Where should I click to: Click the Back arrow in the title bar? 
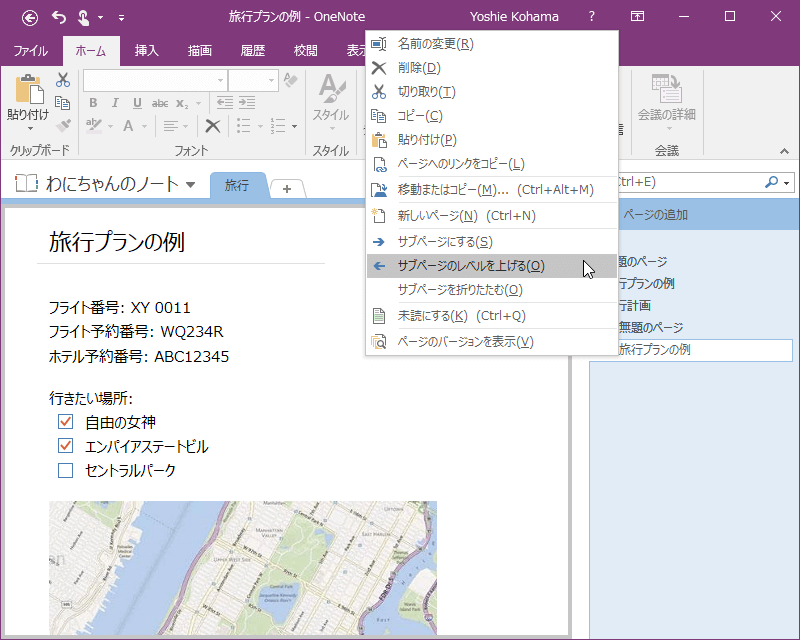pyautogui.click(x=30, y=16)
